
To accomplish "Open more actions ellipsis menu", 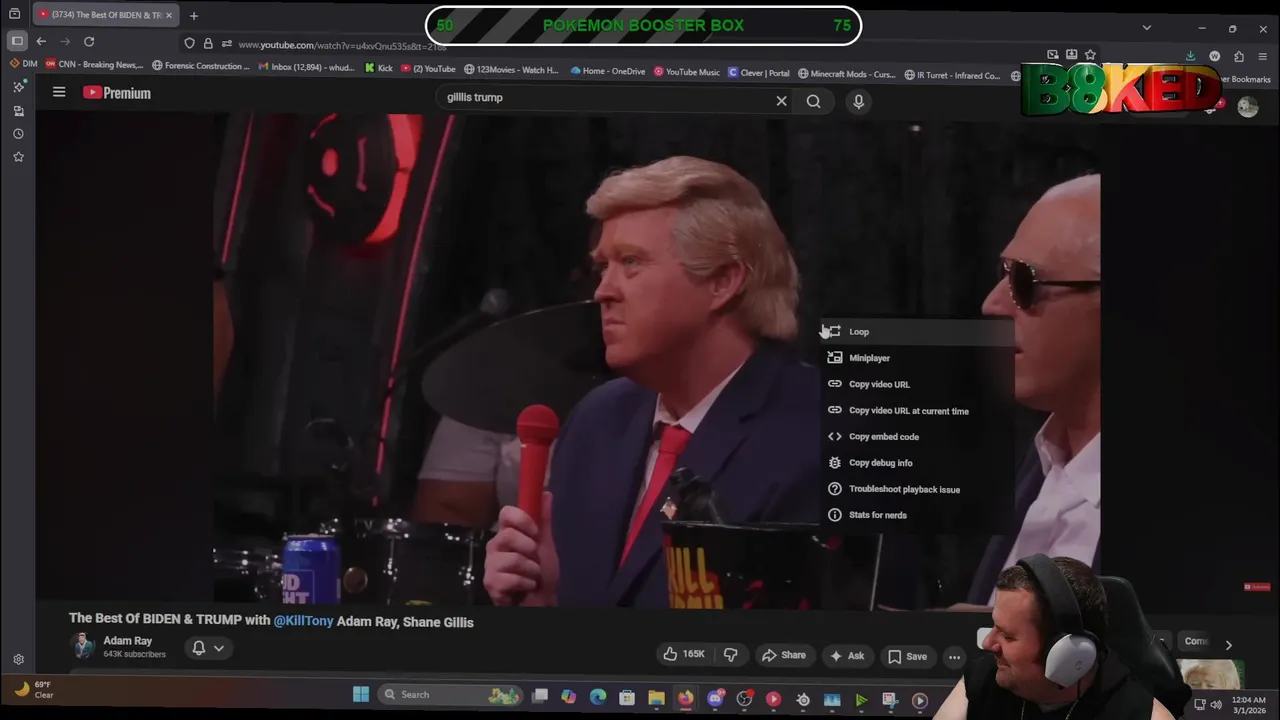I will click(955, 657).
